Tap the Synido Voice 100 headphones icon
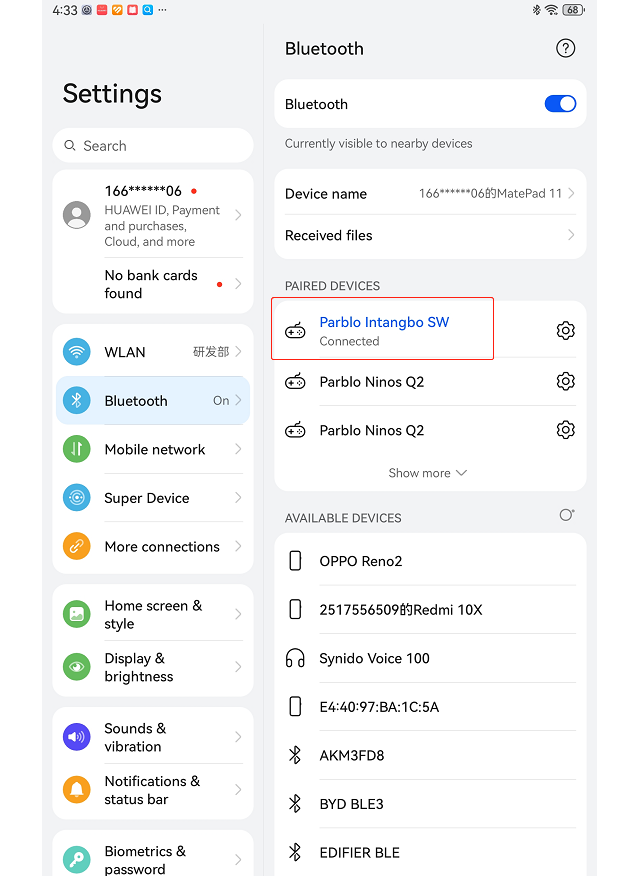 295,658
